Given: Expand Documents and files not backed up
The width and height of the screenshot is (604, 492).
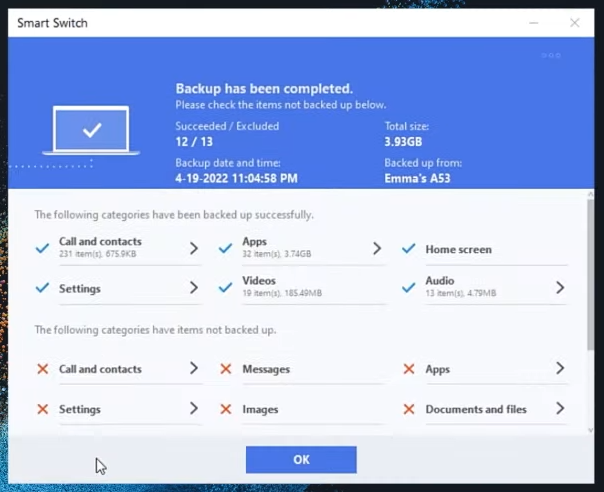Looking at the screenshot, I should point(560,408).
